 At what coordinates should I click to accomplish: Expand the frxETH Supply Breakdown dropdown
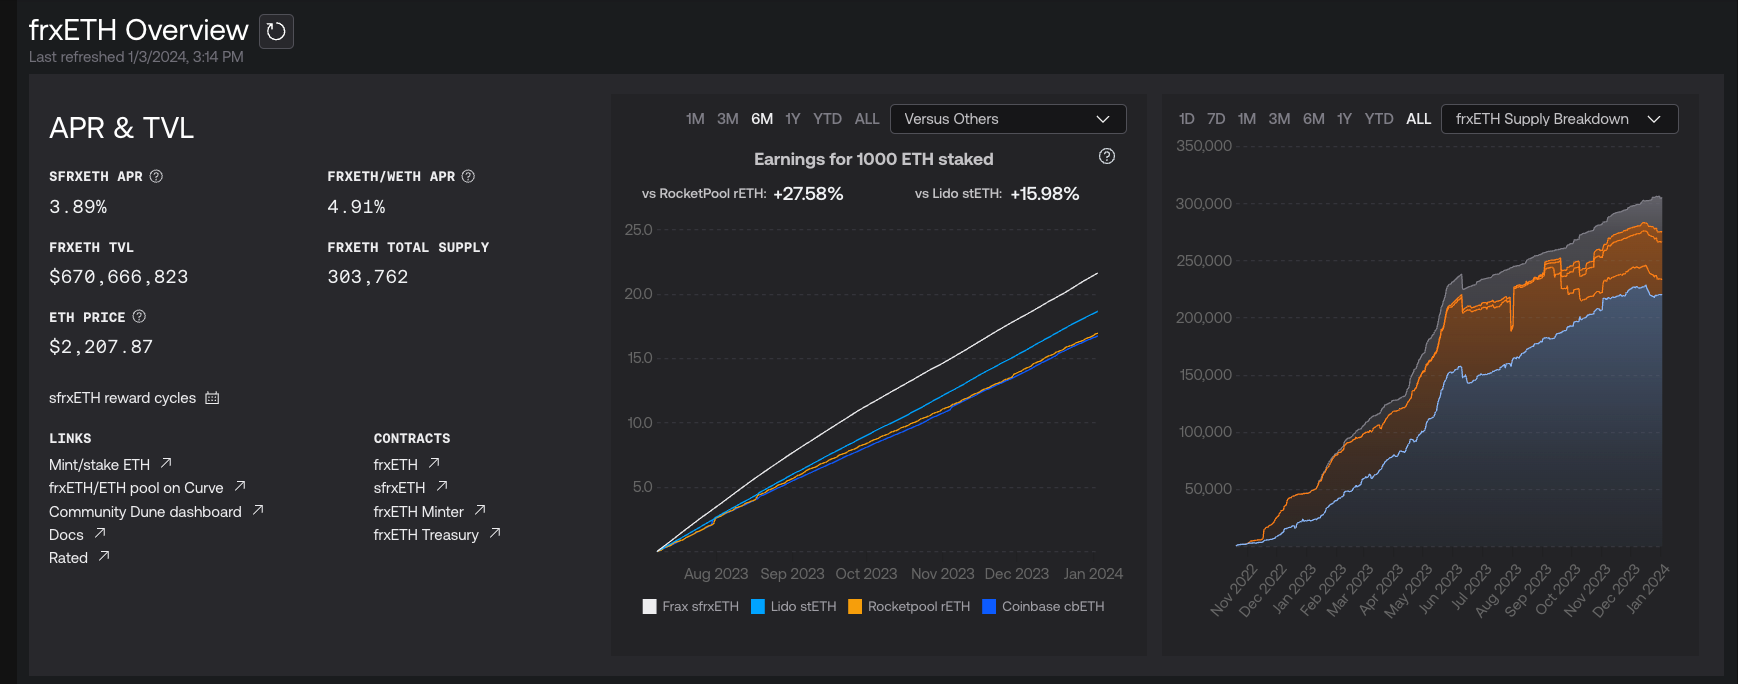click(x=1558, y=119)
